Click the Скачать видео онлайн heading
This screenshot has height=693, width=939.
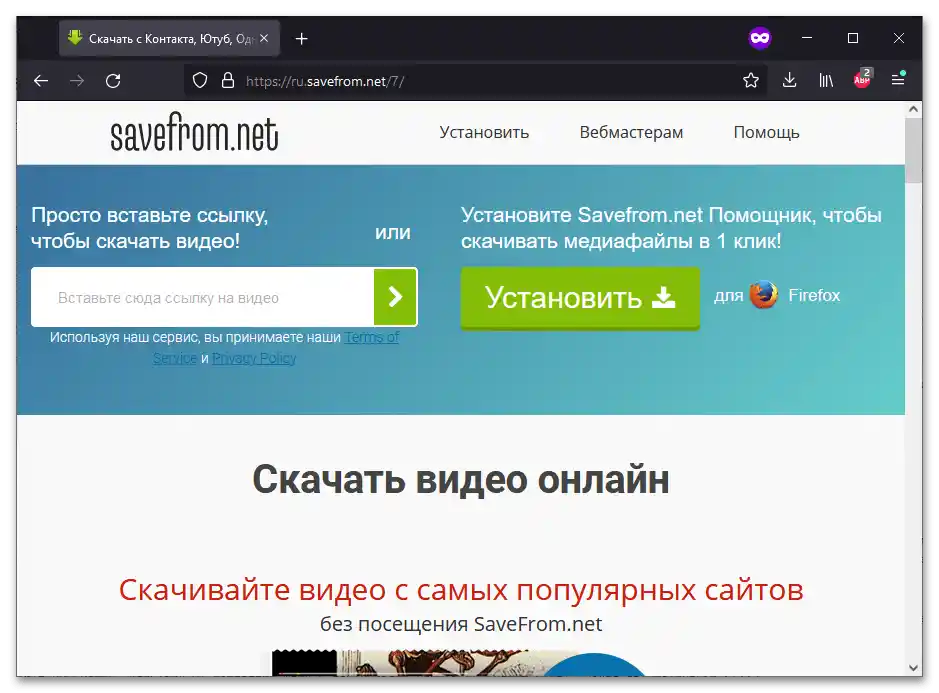pos(461,480)
